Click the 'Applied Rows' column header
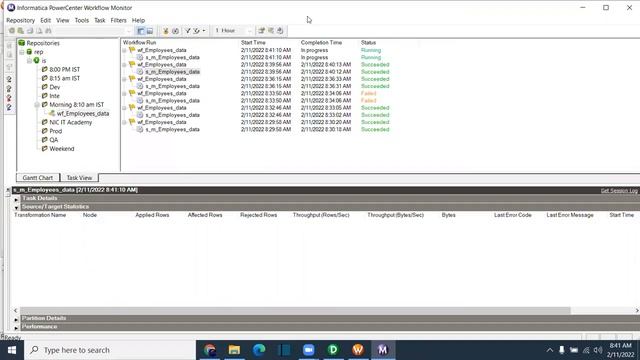The image size is (640, 360). click(152, 215)
